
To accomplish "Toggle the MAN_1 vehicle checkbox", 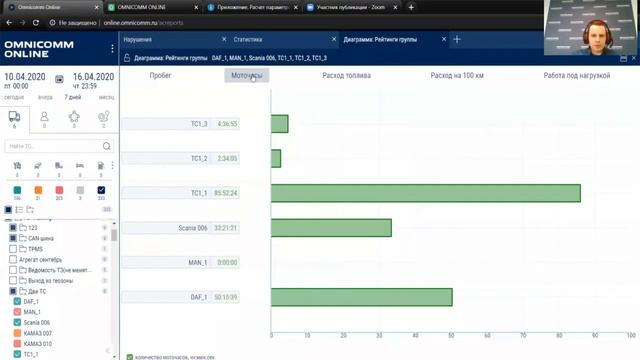I will (x=17, y=312).
